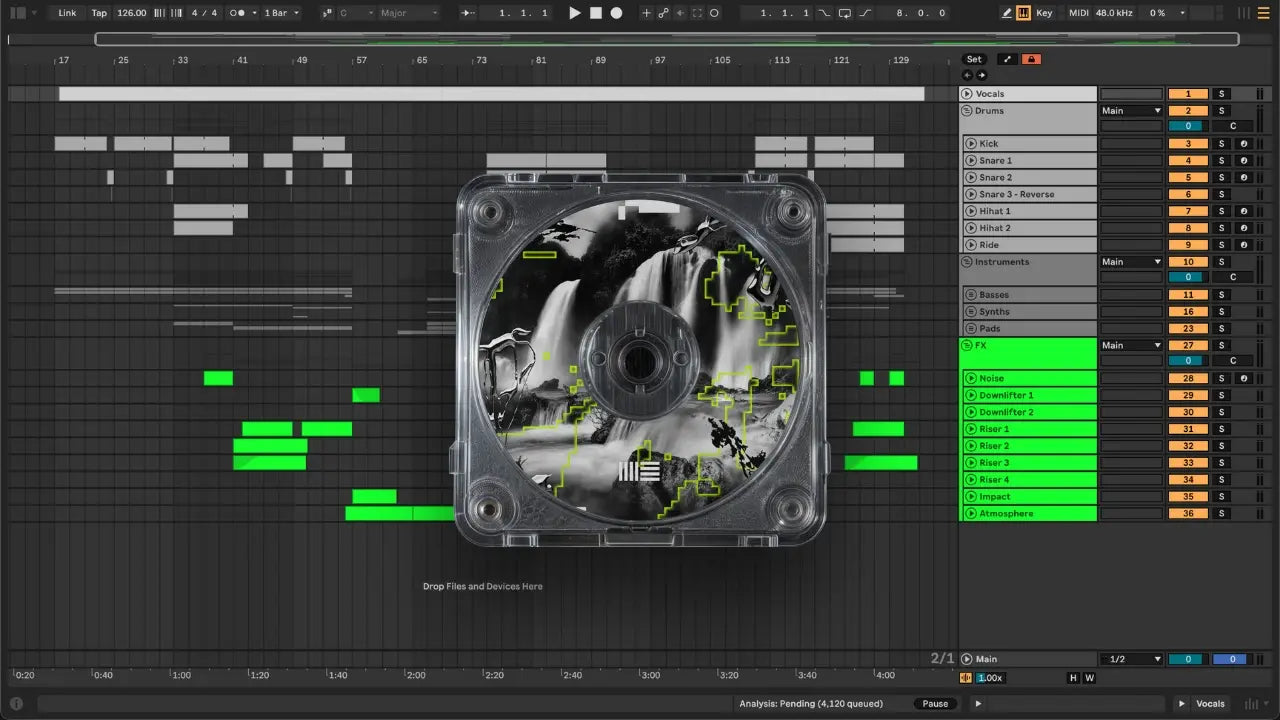This screenshot has width=1280, height=720.
Task: Click the Next Locator right arrow
Action: coord(981,75)
